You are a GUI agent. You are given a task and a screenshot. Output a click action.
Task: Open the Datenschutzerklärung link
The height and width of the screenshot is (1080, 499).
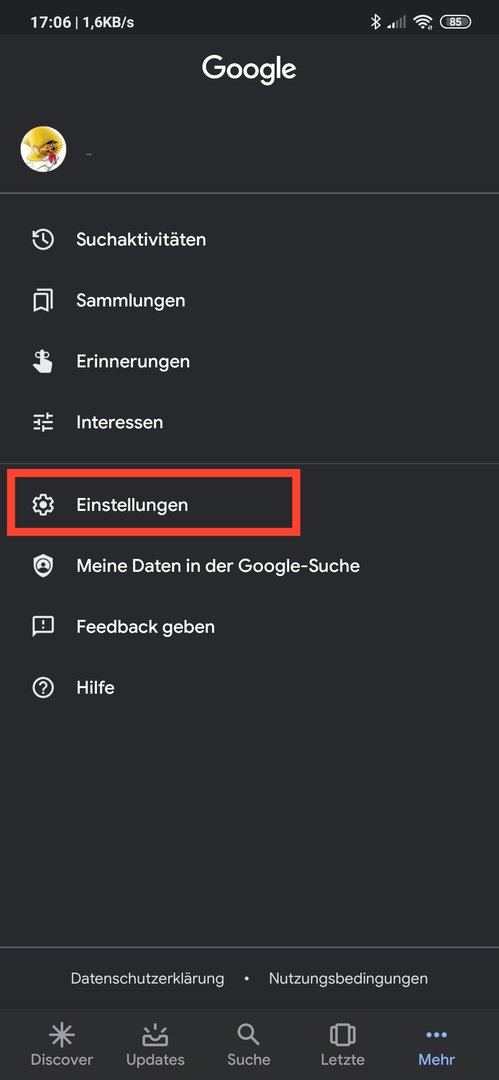[x=147, y=978]
